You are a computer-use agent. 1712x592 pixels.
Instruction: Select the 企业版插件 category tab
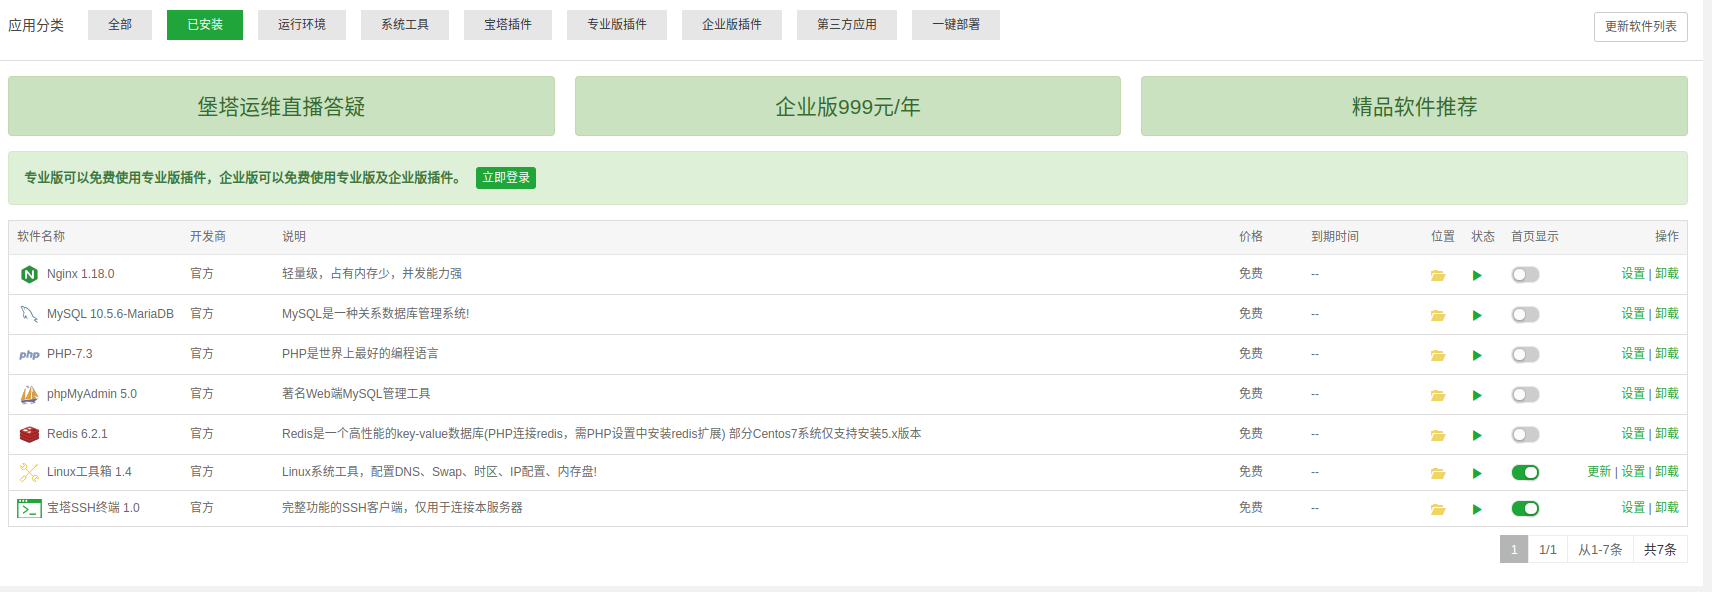click(732, 24)
